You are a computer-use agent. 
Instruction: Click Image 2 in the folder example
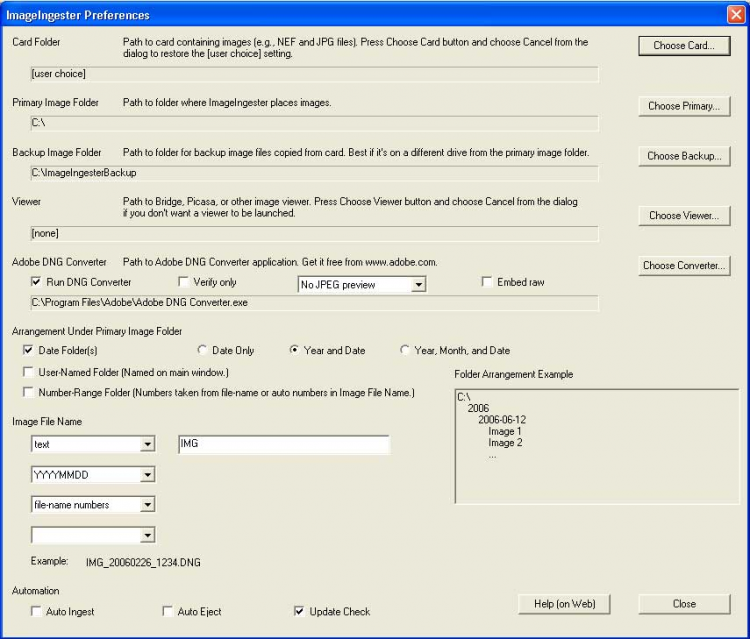click(x=505, y=443)
